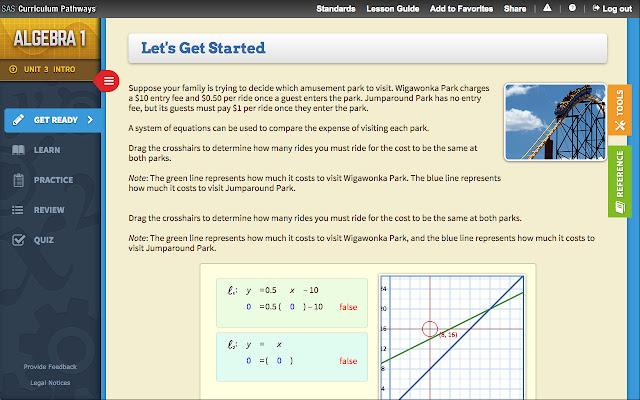640x400 pixels.
Task: Click the second equation text y = x
Action: point(264,344)
